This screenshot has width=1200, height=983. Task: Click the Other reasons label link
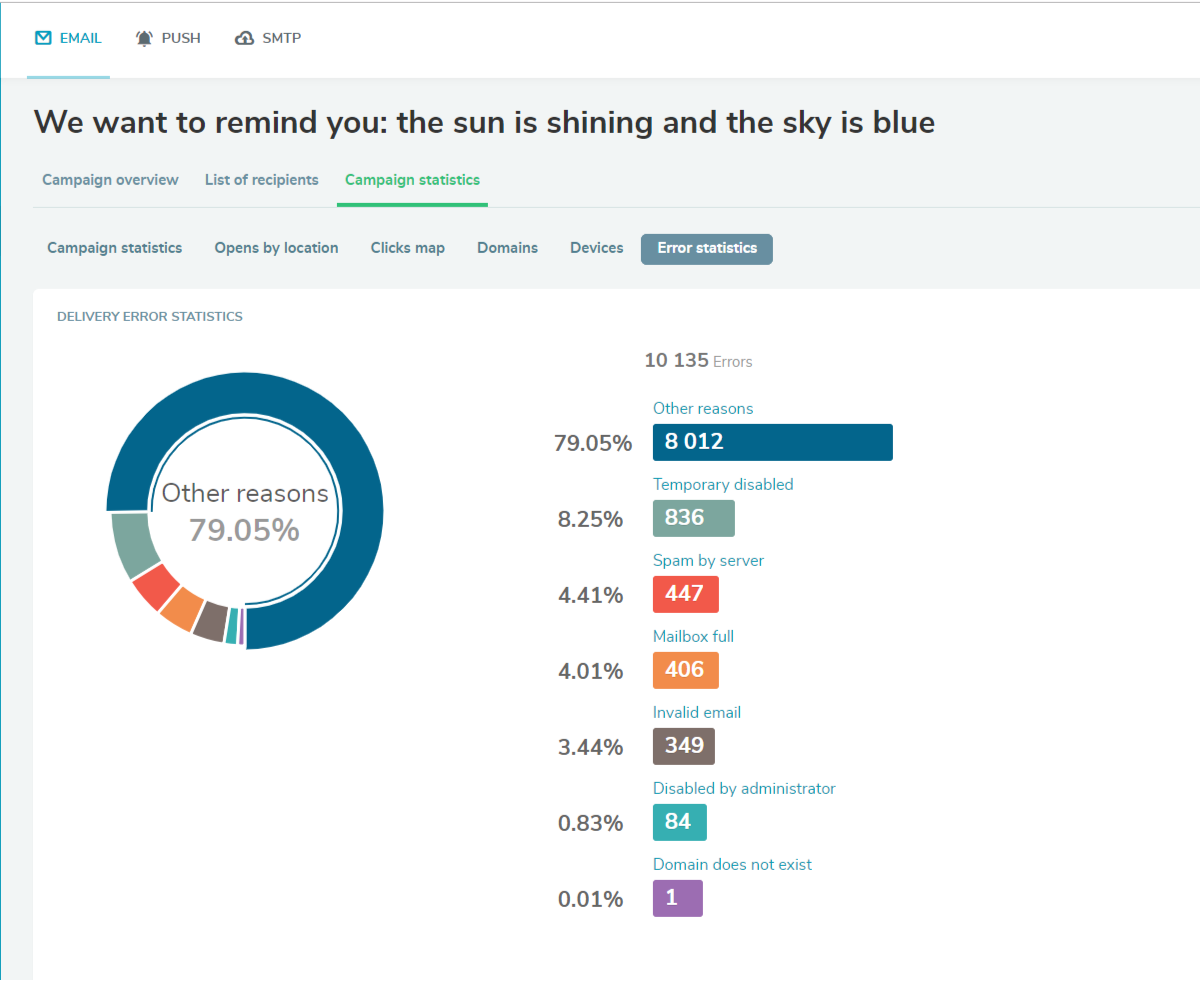(703, 408)
